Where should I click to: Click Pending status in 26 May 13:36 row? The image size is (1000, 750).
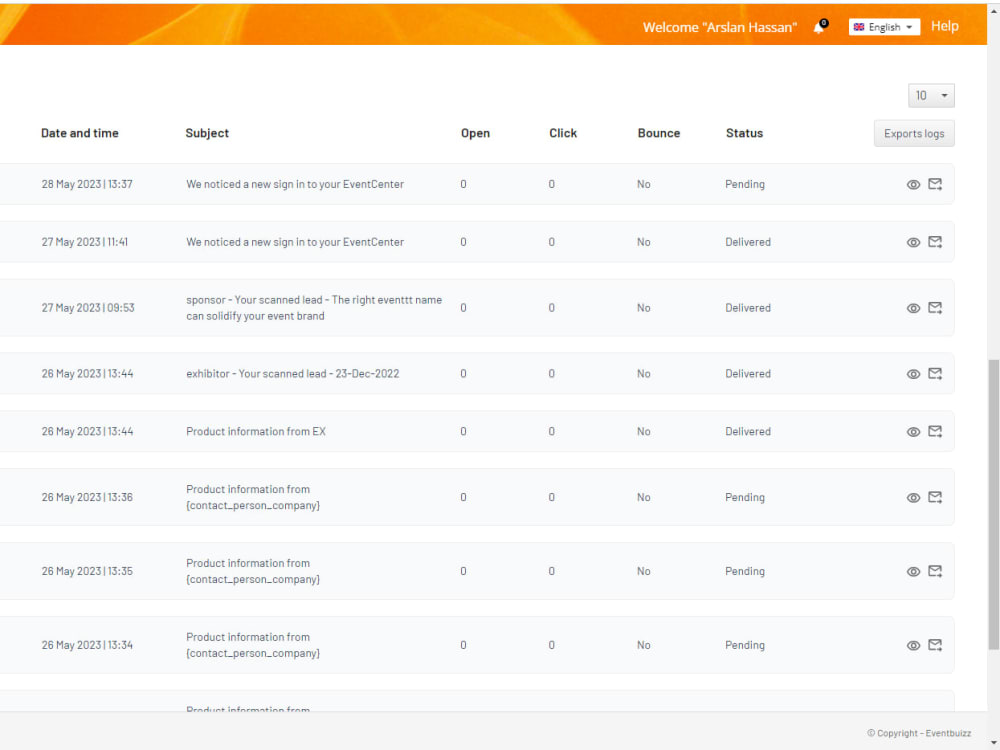(745, 497)
